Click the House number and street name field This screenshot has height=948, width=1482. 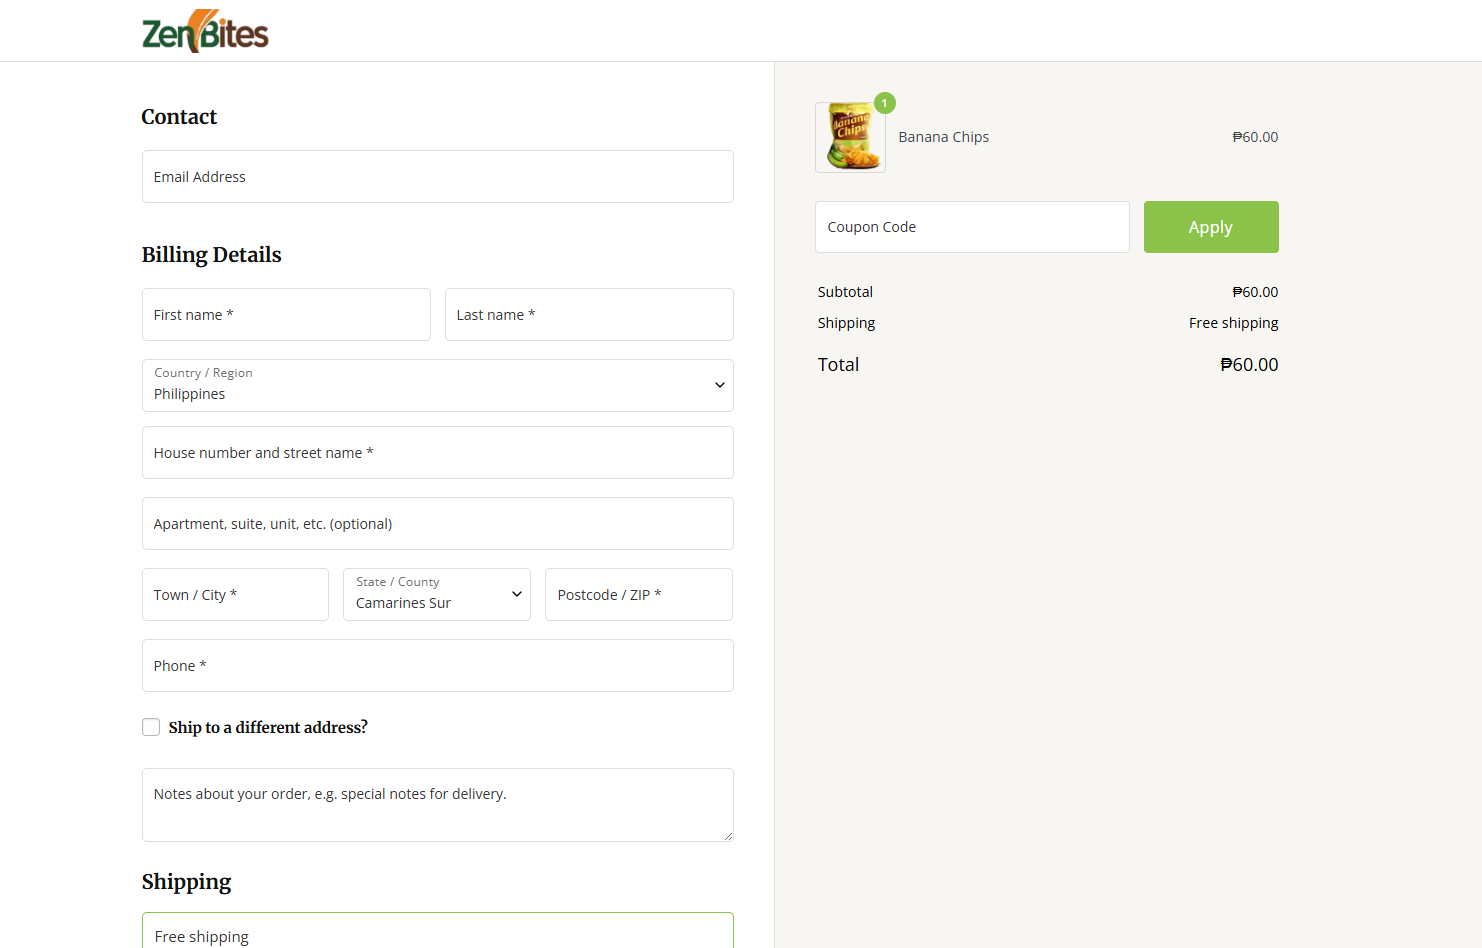[437, 452]
